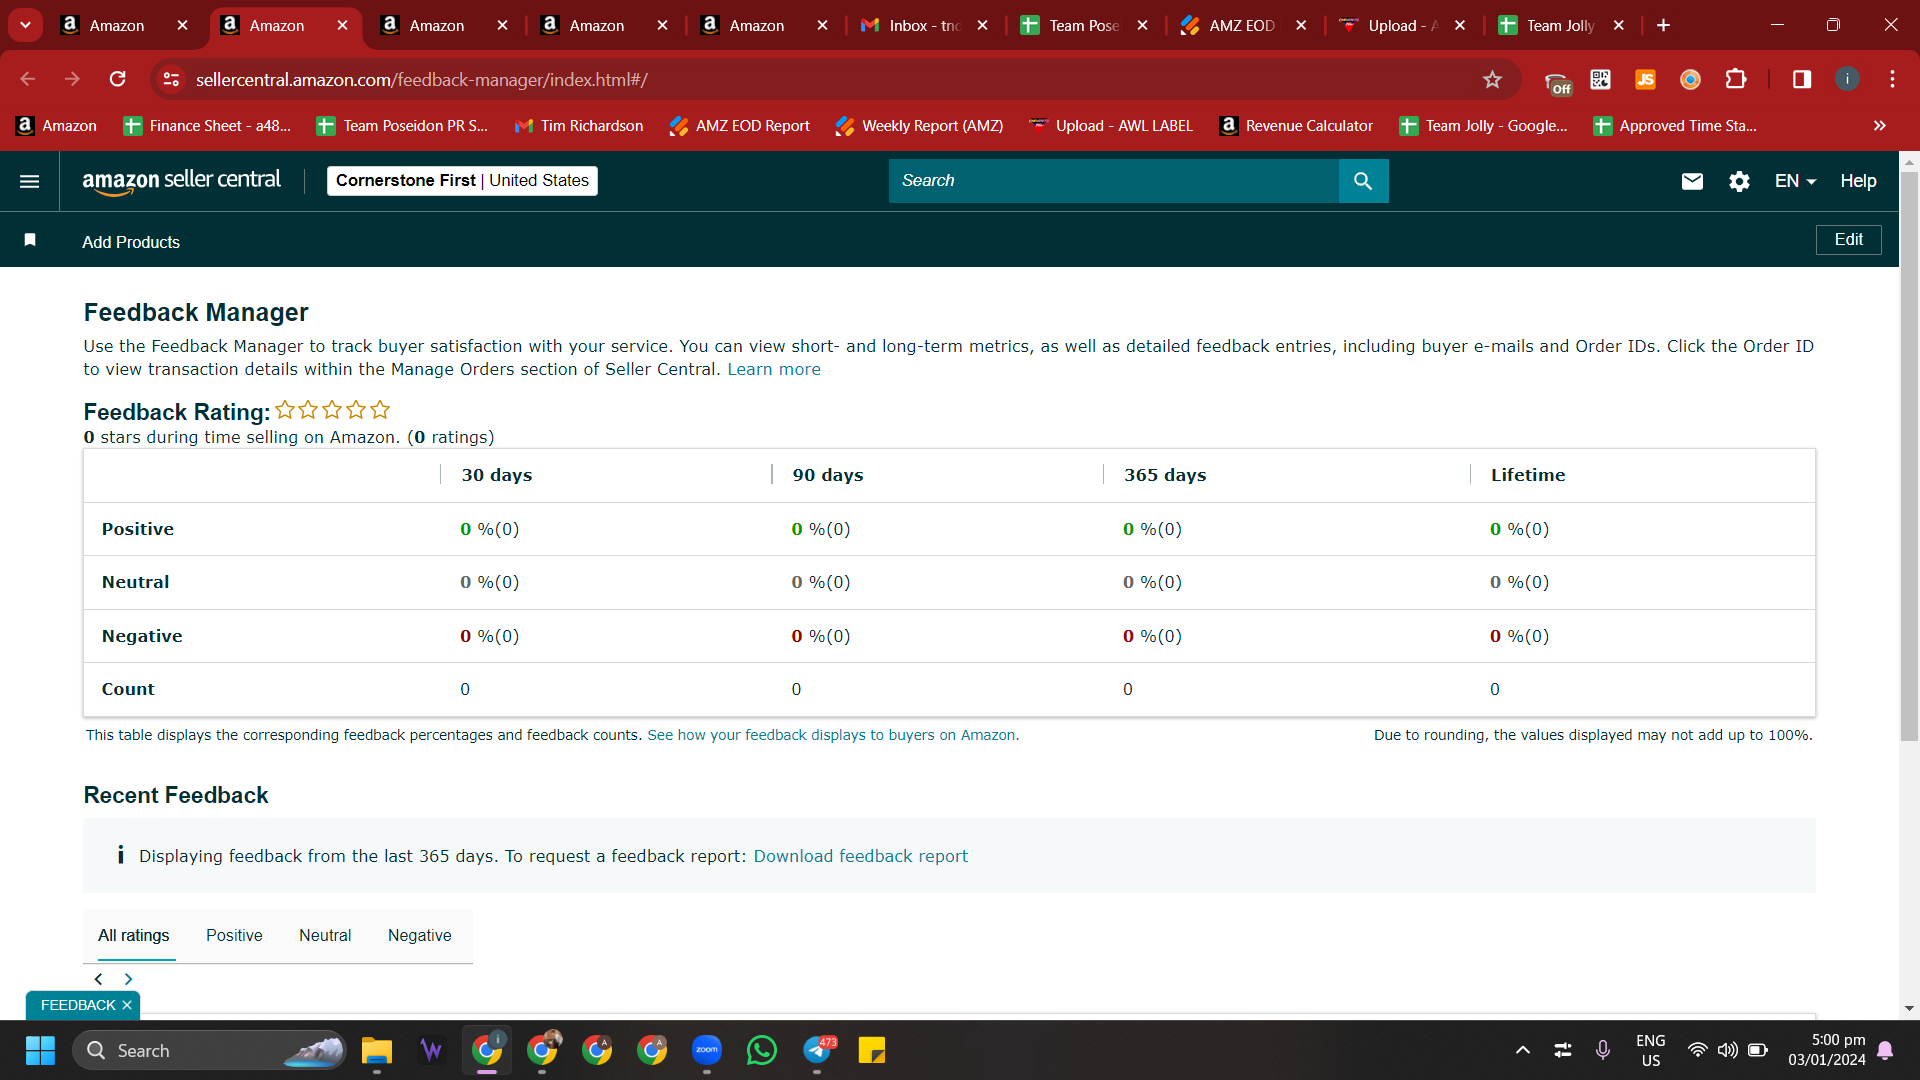Screen dimensions: 1920x1080
Task: Open the how feedback displays to buyers link
Action: point(833,735)
